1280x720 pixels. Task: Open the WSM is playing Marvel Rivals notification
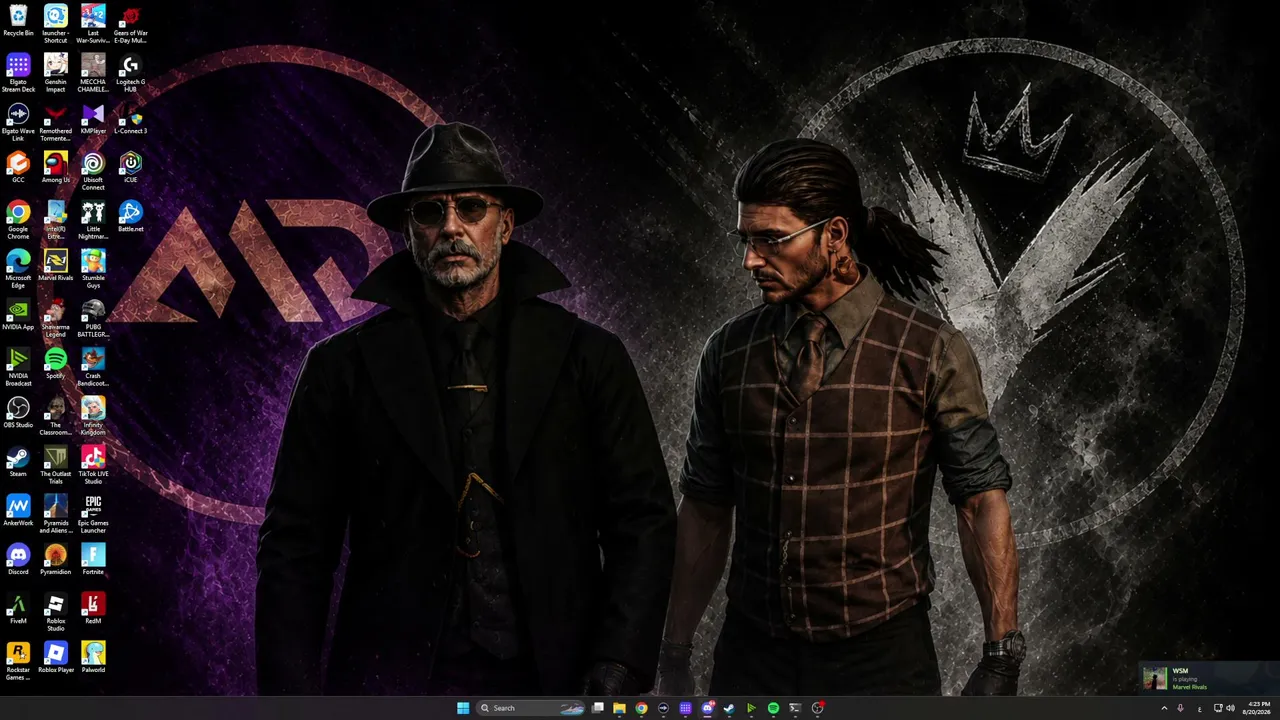(x=1209, y=678)
